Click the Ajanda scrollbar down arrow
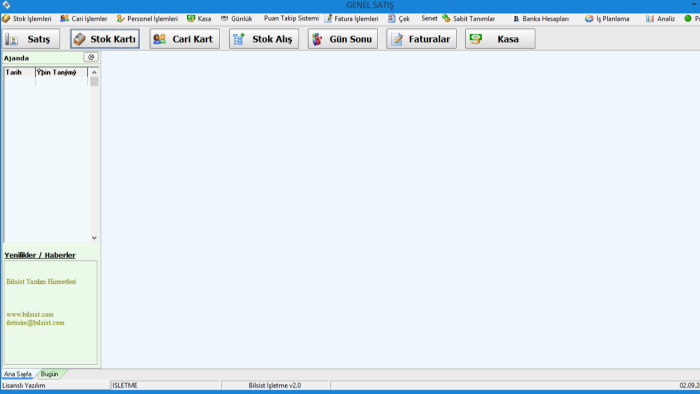 coord(94,238)
